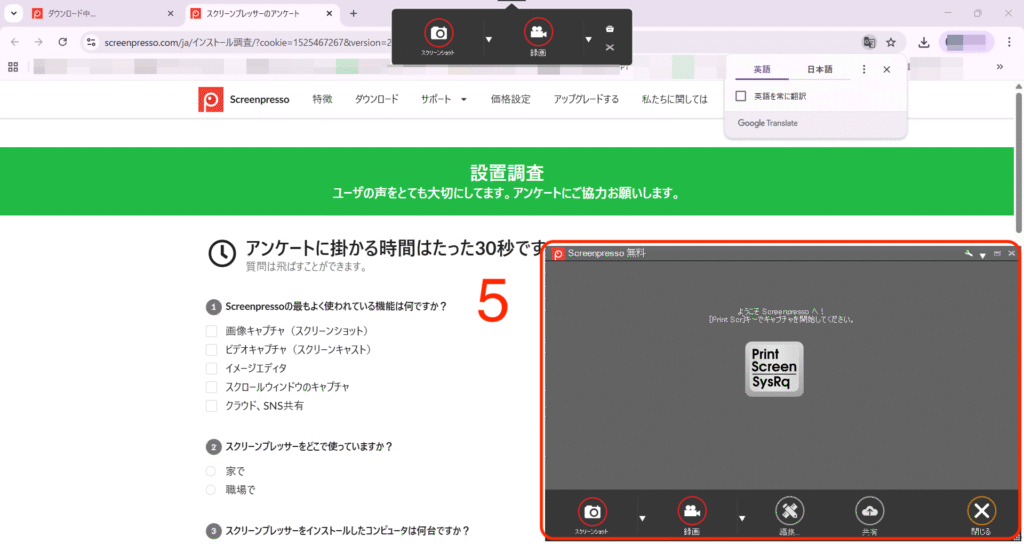The height and width of the screenshot is (544, 1024).
Task: Check ビデオキャプチャ（スクリーンキャスト）option
Action: tap(212, 349)
